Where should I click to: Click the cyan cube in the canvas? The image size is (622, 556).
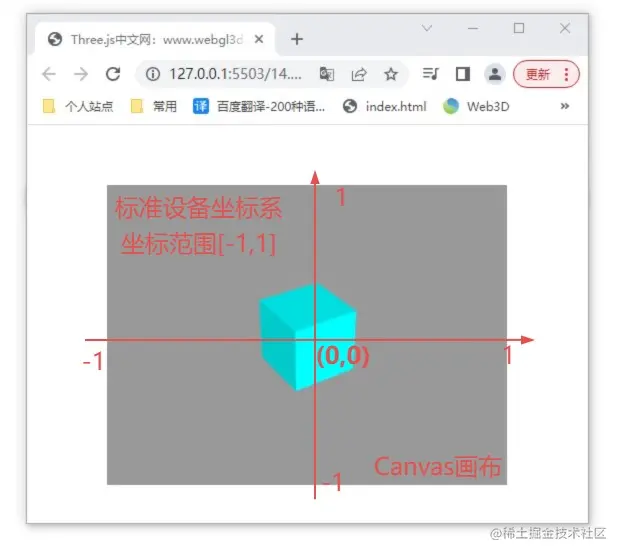308,337
